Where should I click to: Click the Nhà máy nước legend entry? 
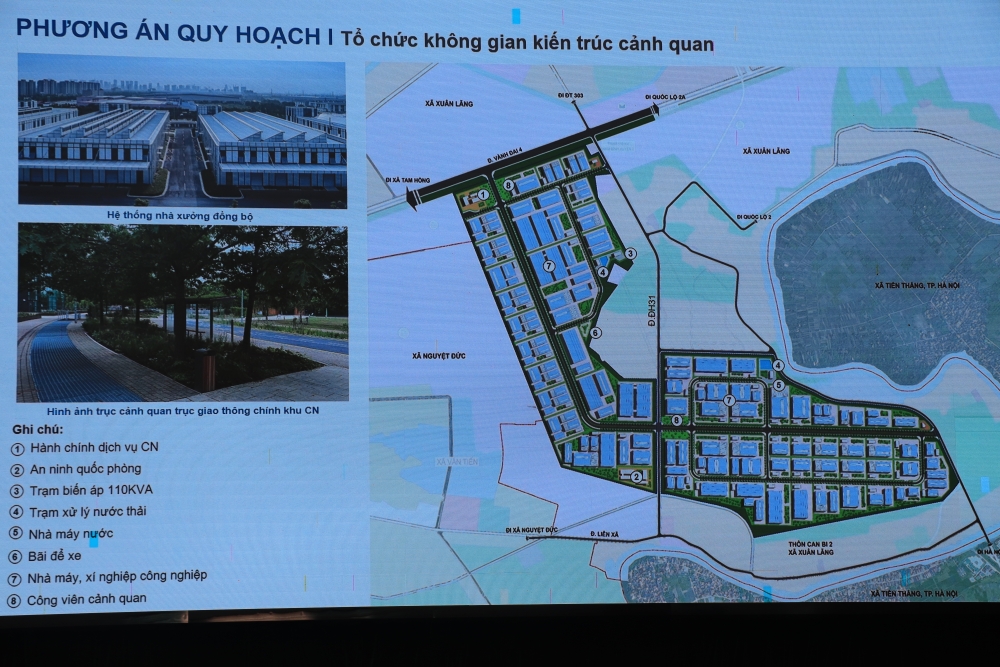pos(72,533)
